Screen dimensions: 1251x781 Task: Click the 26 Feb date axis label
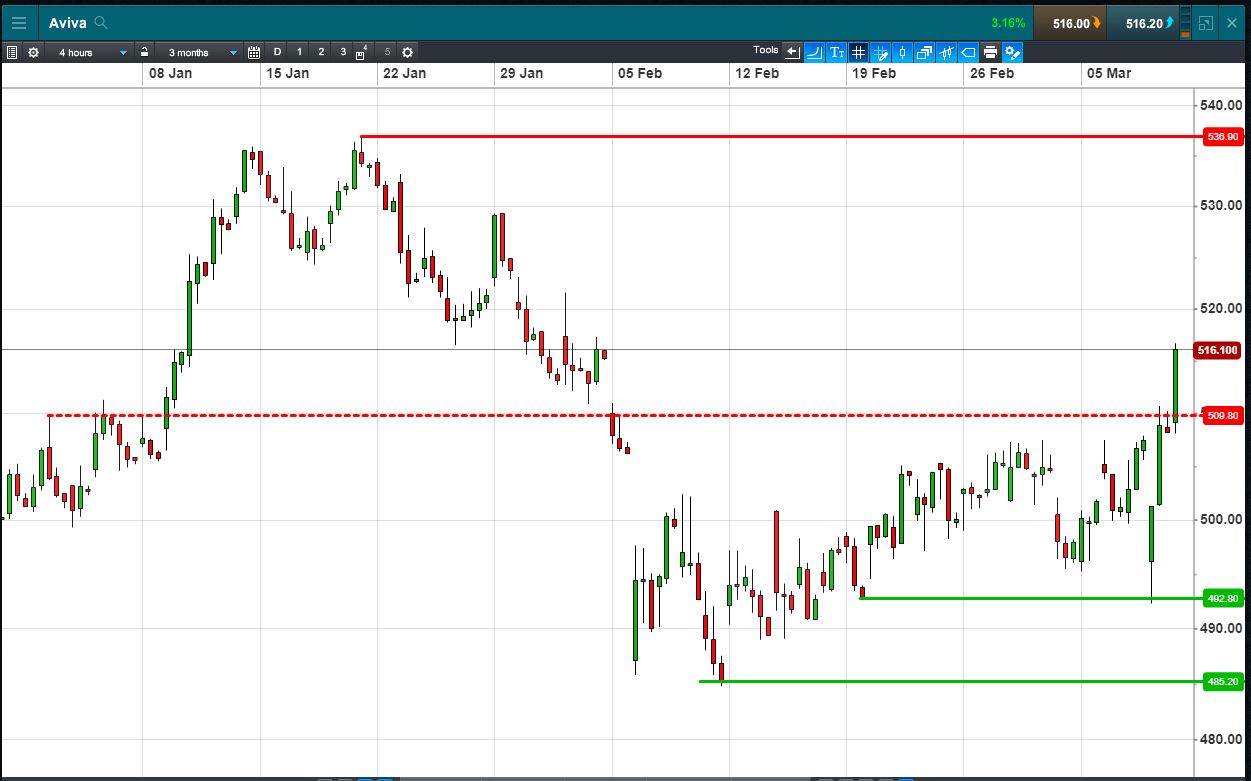(x=991, y=73)
